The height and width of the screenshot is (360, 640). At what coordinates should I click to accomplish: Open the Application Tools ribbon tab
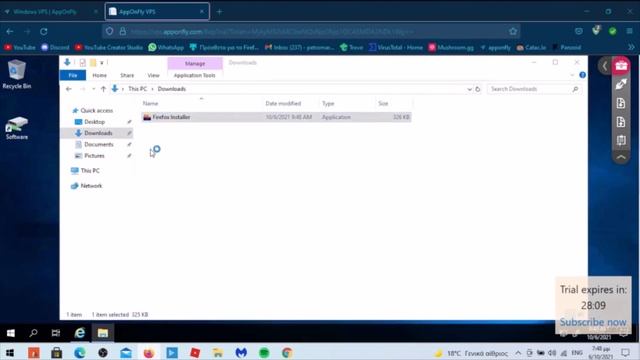tap(194, 75)
